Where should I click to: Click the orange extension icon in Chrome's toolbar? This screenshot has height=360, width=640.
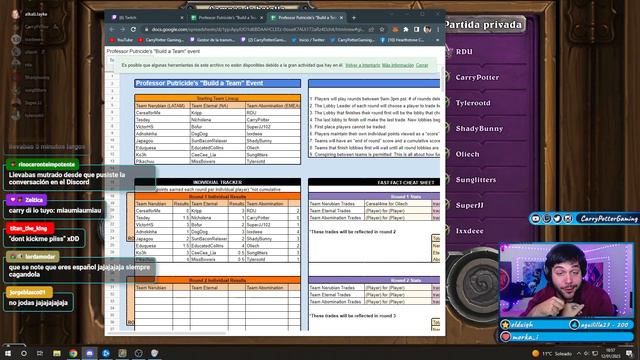395,29
